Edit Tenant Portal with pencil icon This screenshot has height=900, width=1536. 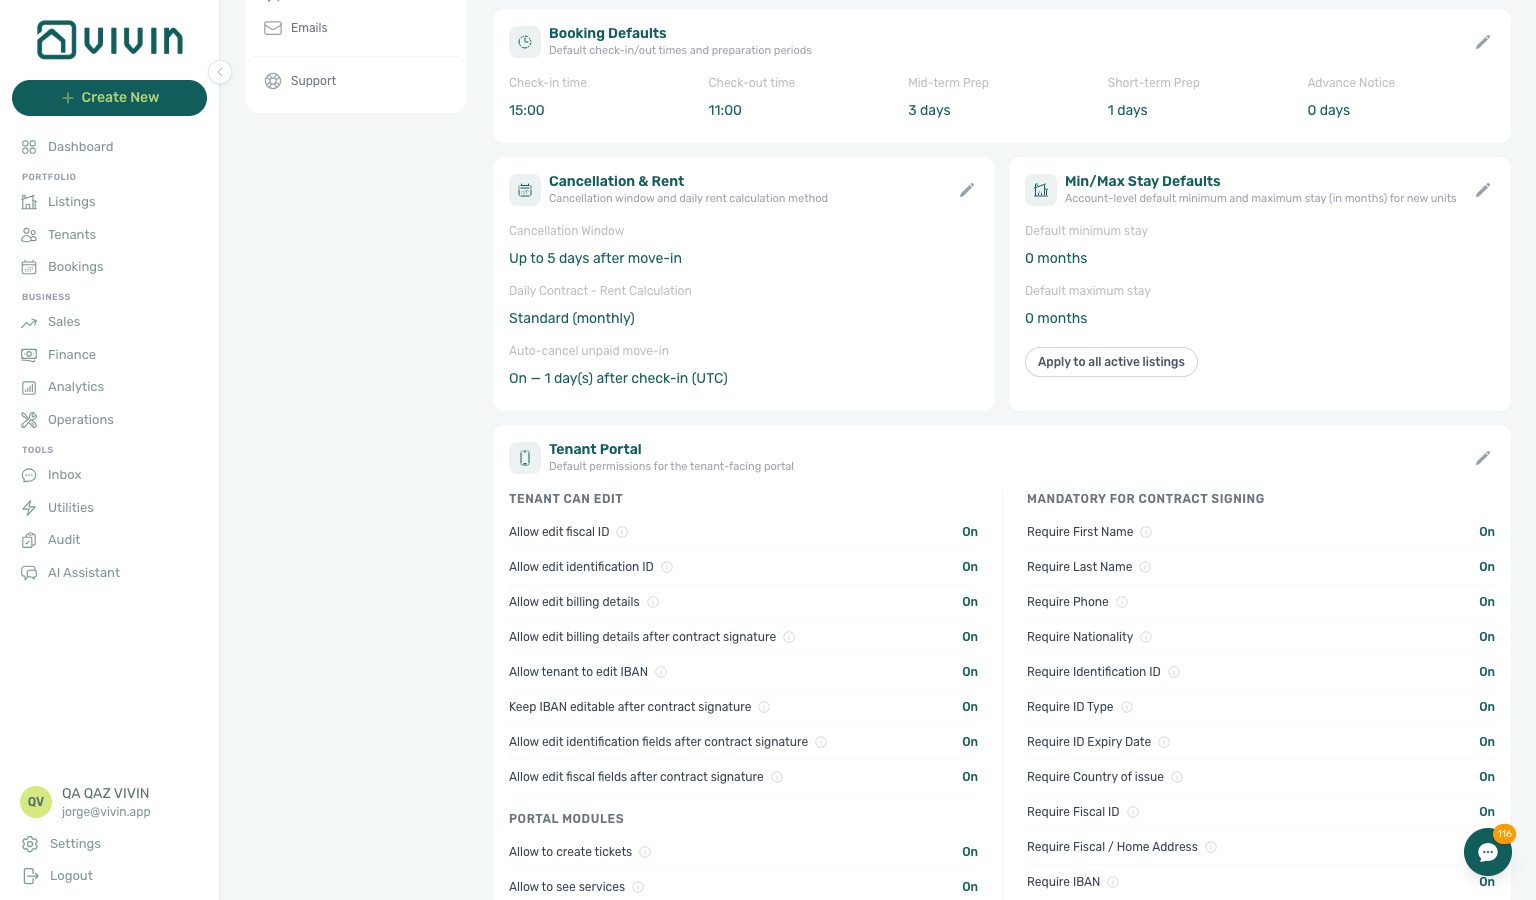click(1483, 458)
